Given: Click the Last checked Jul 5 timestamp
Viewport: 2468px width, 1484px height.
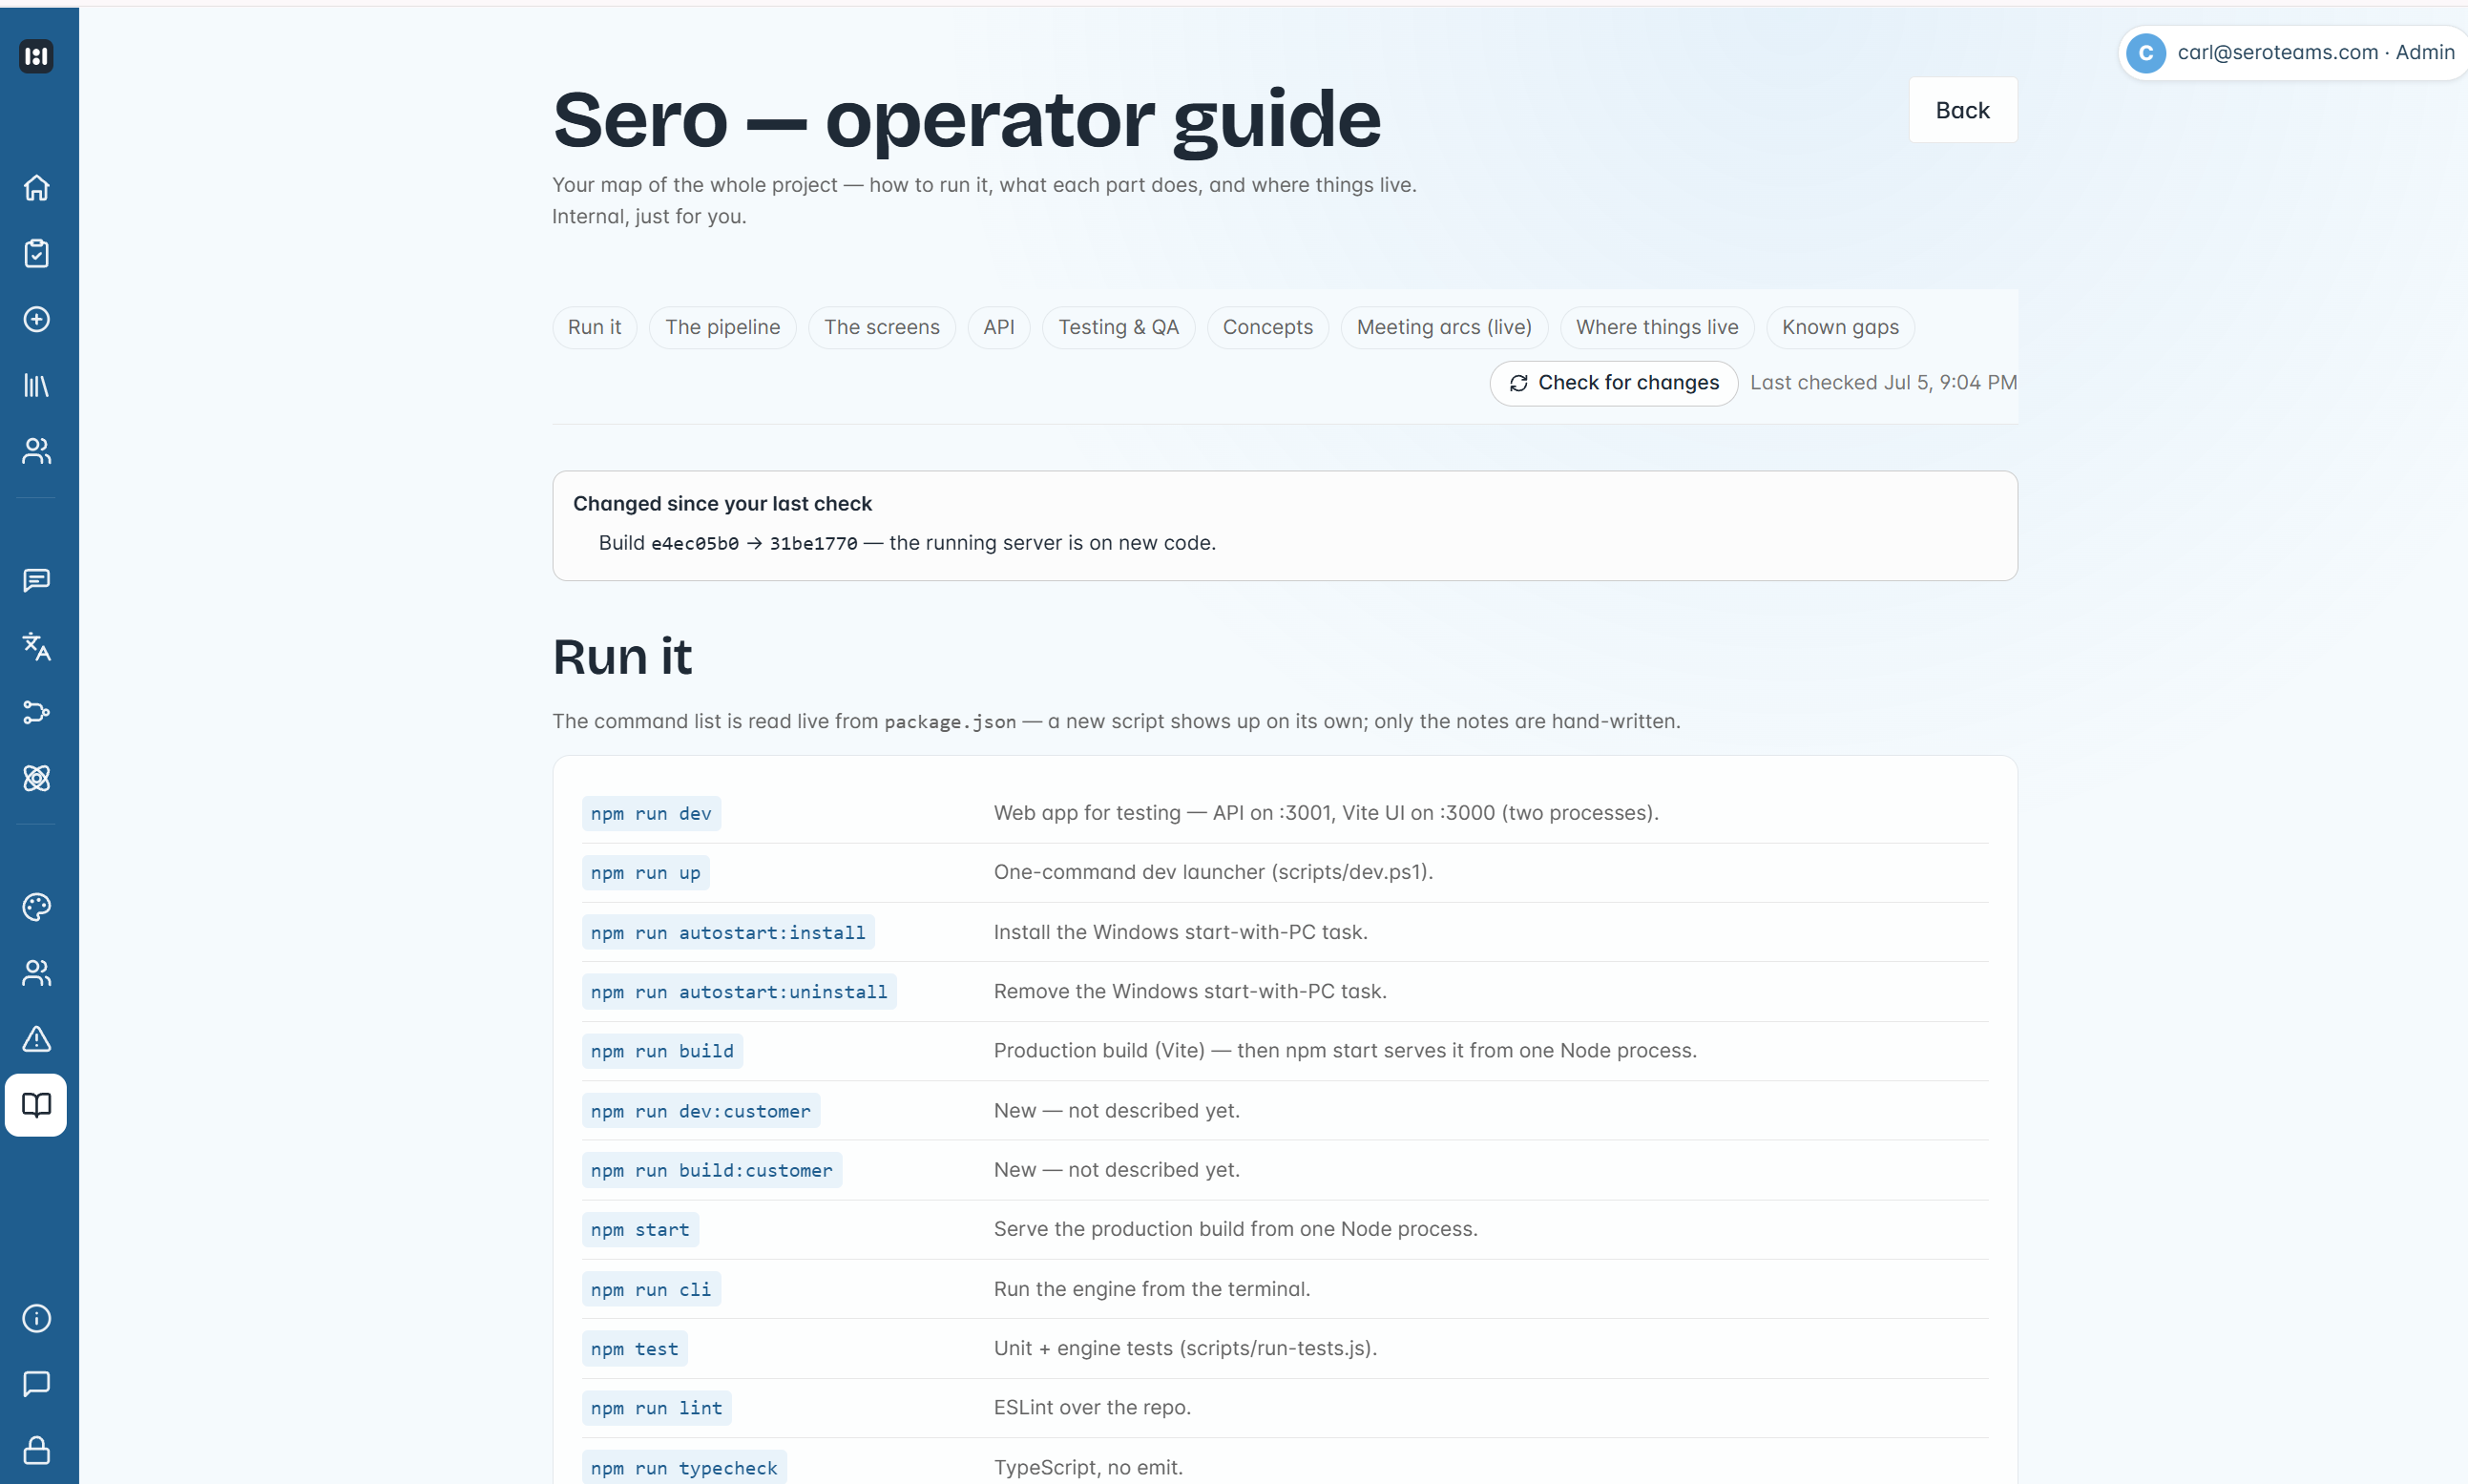Looking at the screenshot, I should click(x=1883, y=383).
